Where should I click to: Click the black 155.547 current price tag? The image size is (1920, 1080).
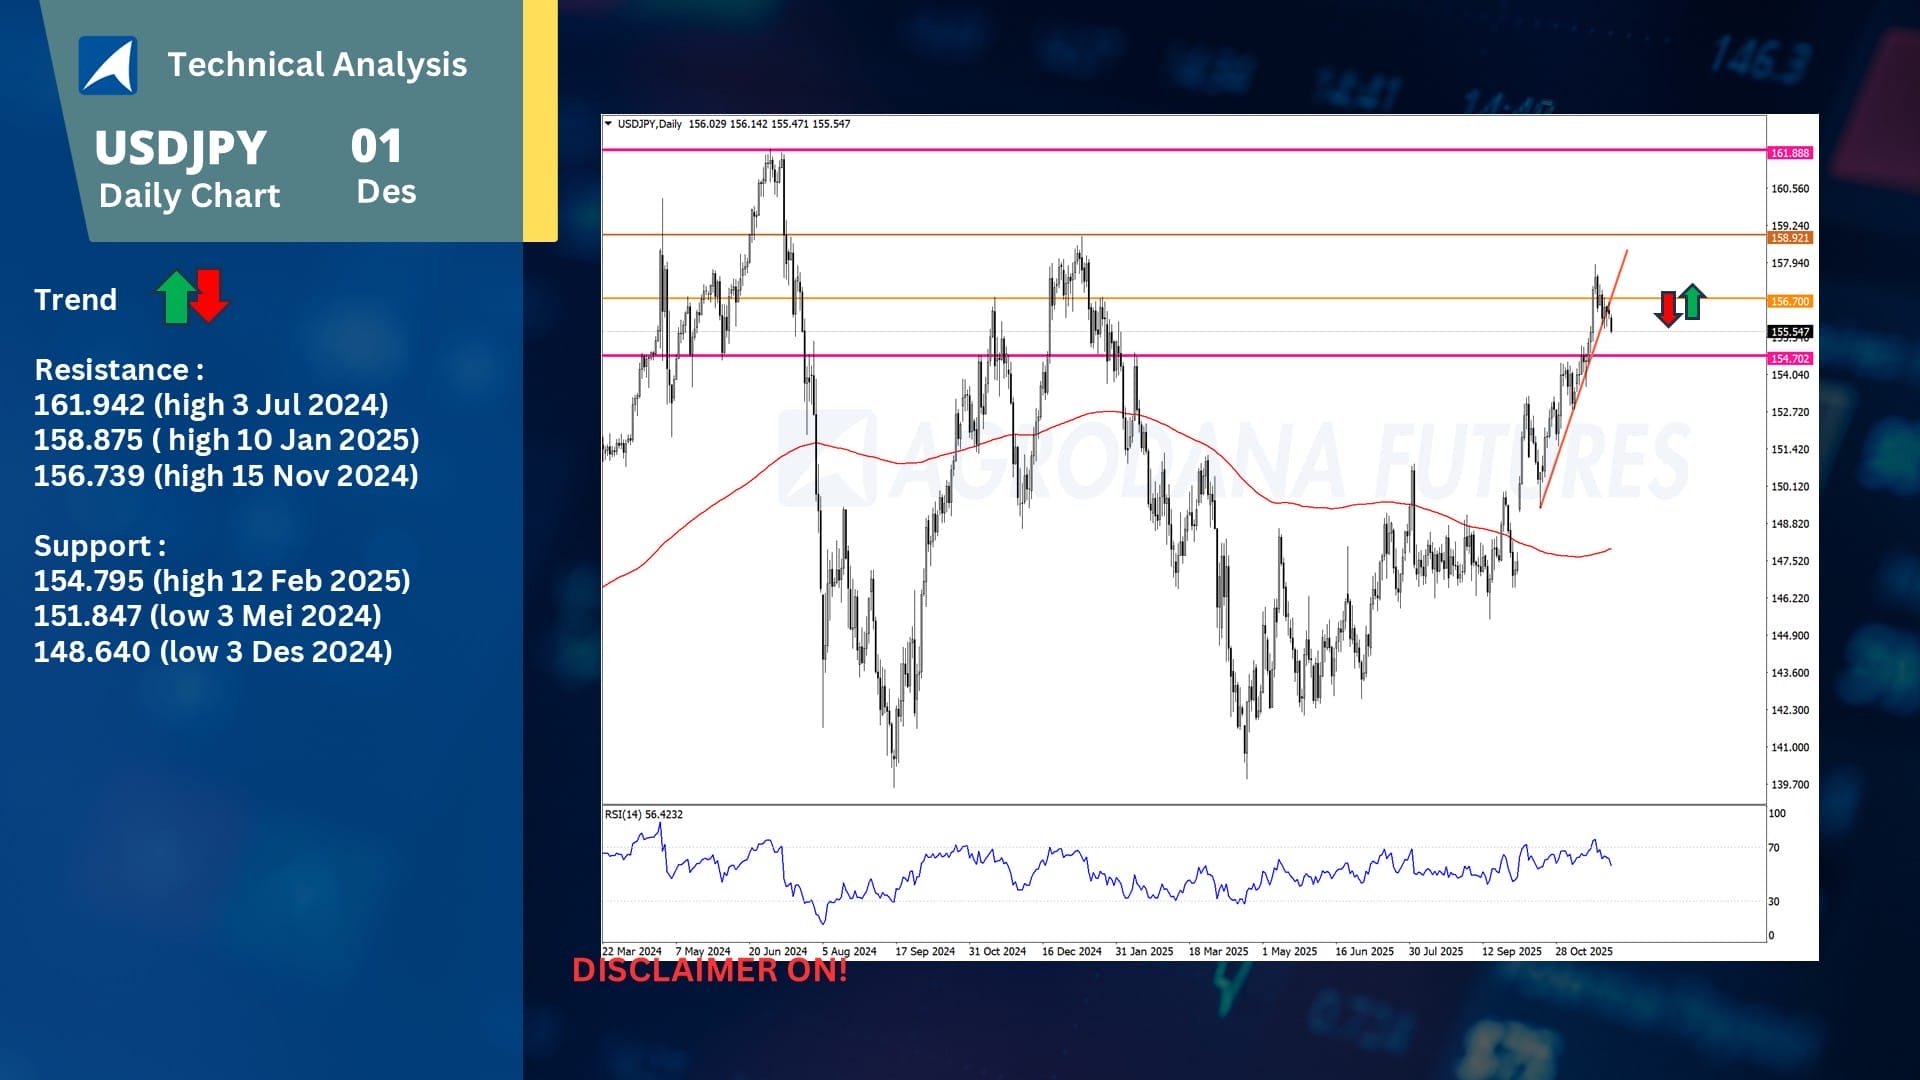tap(1790, 332)
